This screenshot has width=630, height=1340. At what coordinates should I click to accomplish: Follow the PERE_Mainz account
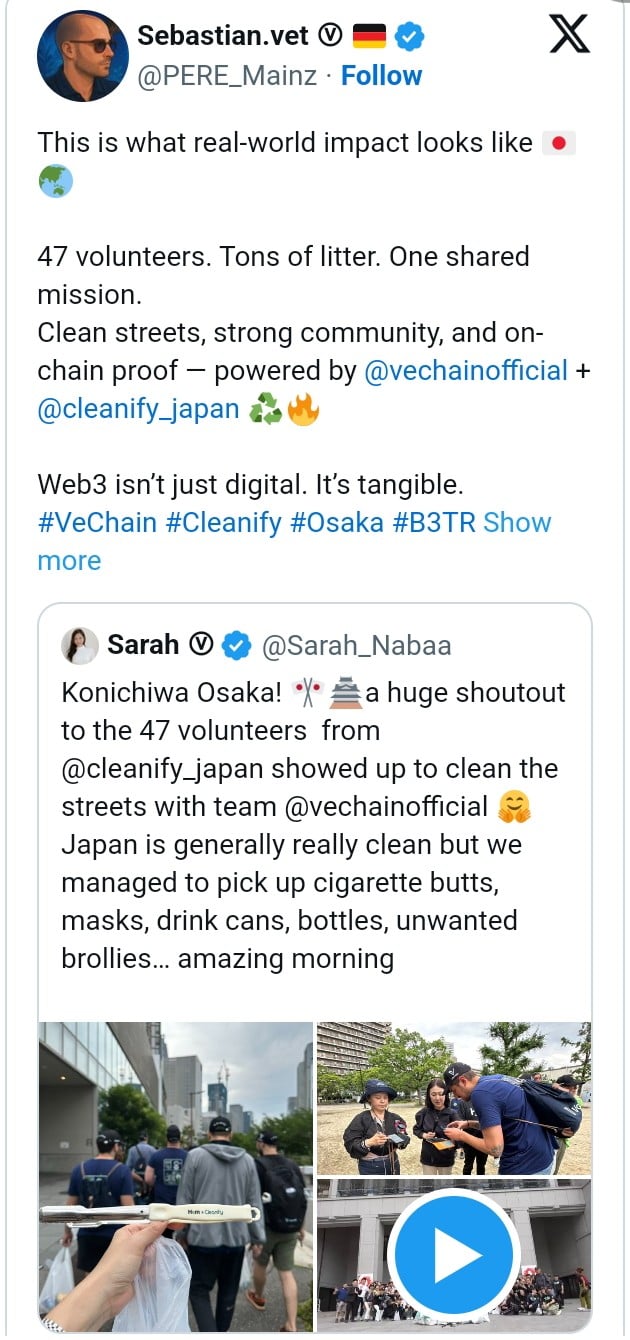coord(381,76)
